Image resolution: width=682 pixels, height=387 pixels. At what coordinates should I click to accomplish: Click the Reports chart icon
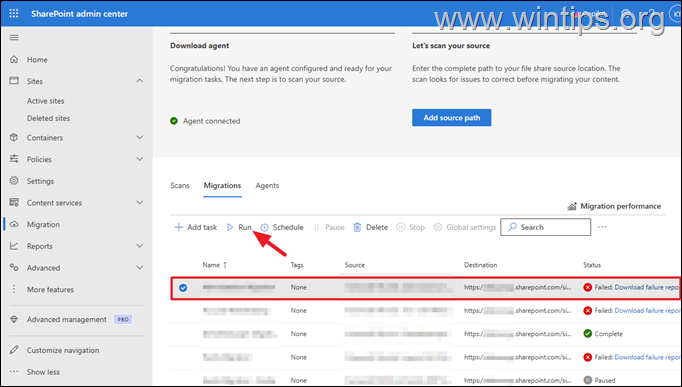click(x=14, y=246)
